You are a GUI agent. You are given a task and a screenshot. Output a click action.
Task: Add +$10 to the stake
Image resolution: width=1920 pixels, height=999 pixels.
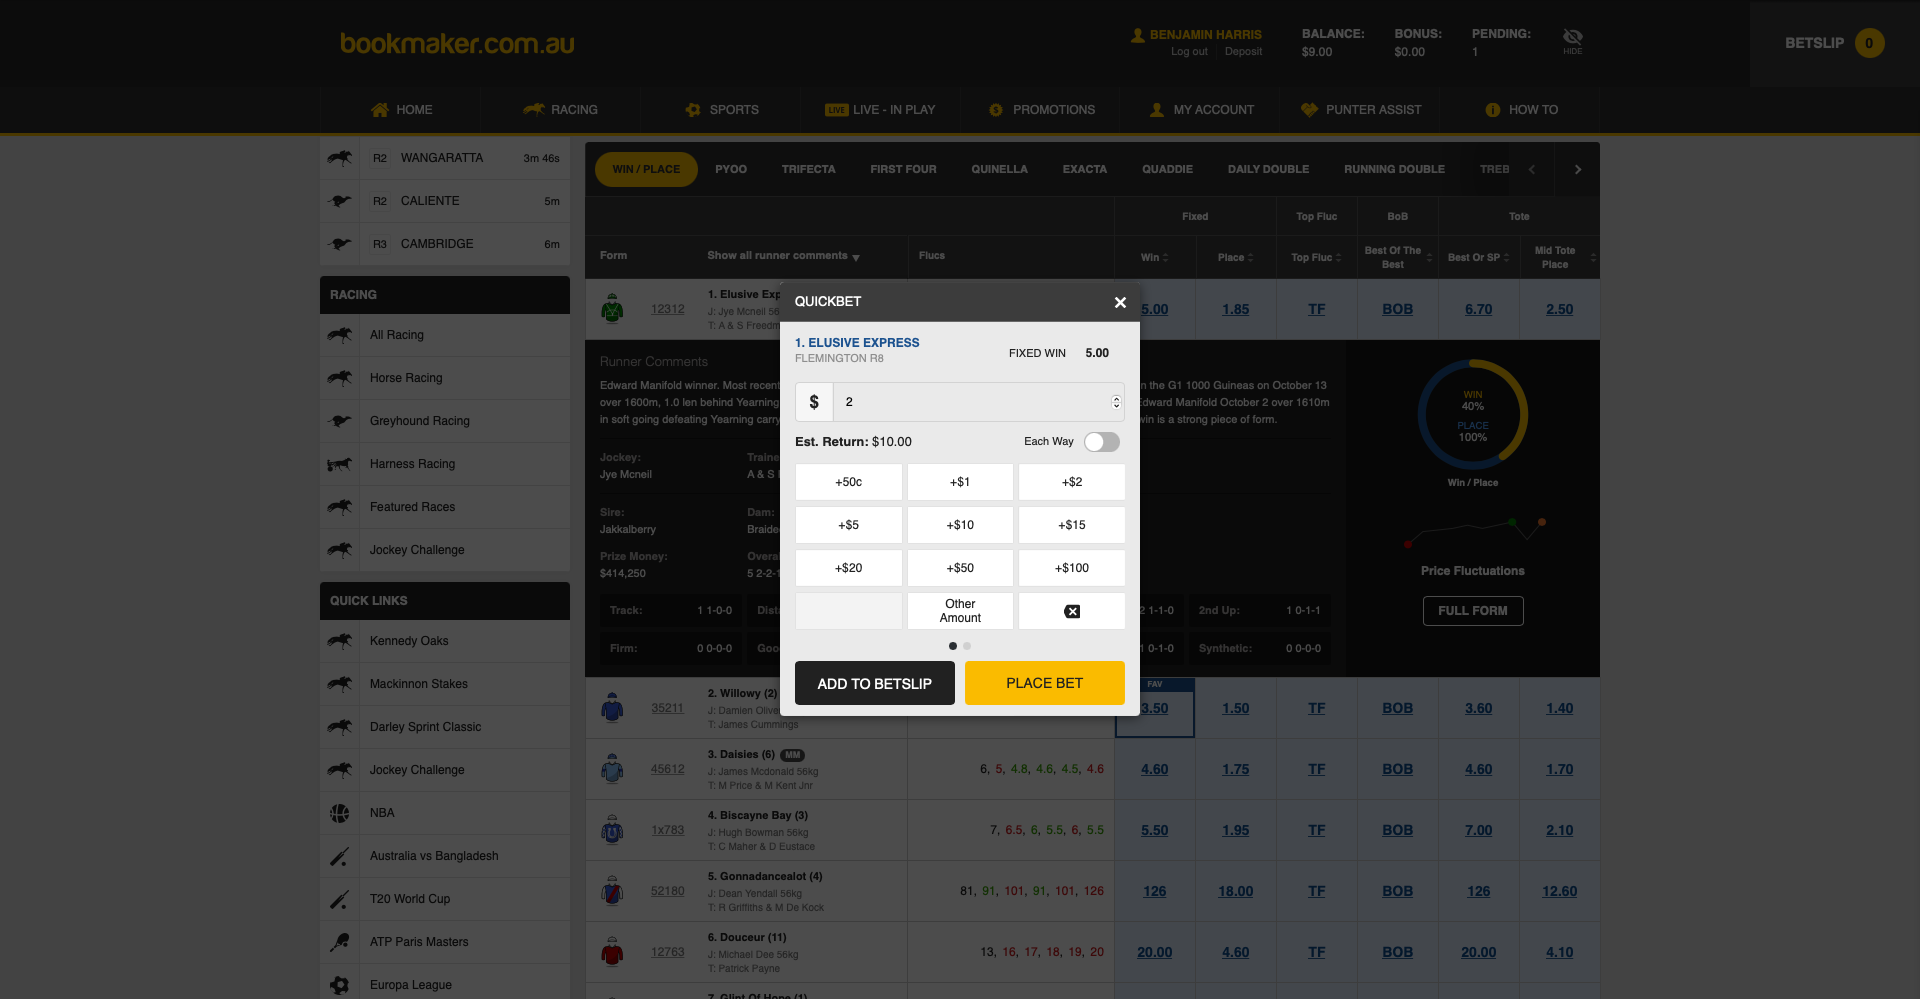(960, 525)
